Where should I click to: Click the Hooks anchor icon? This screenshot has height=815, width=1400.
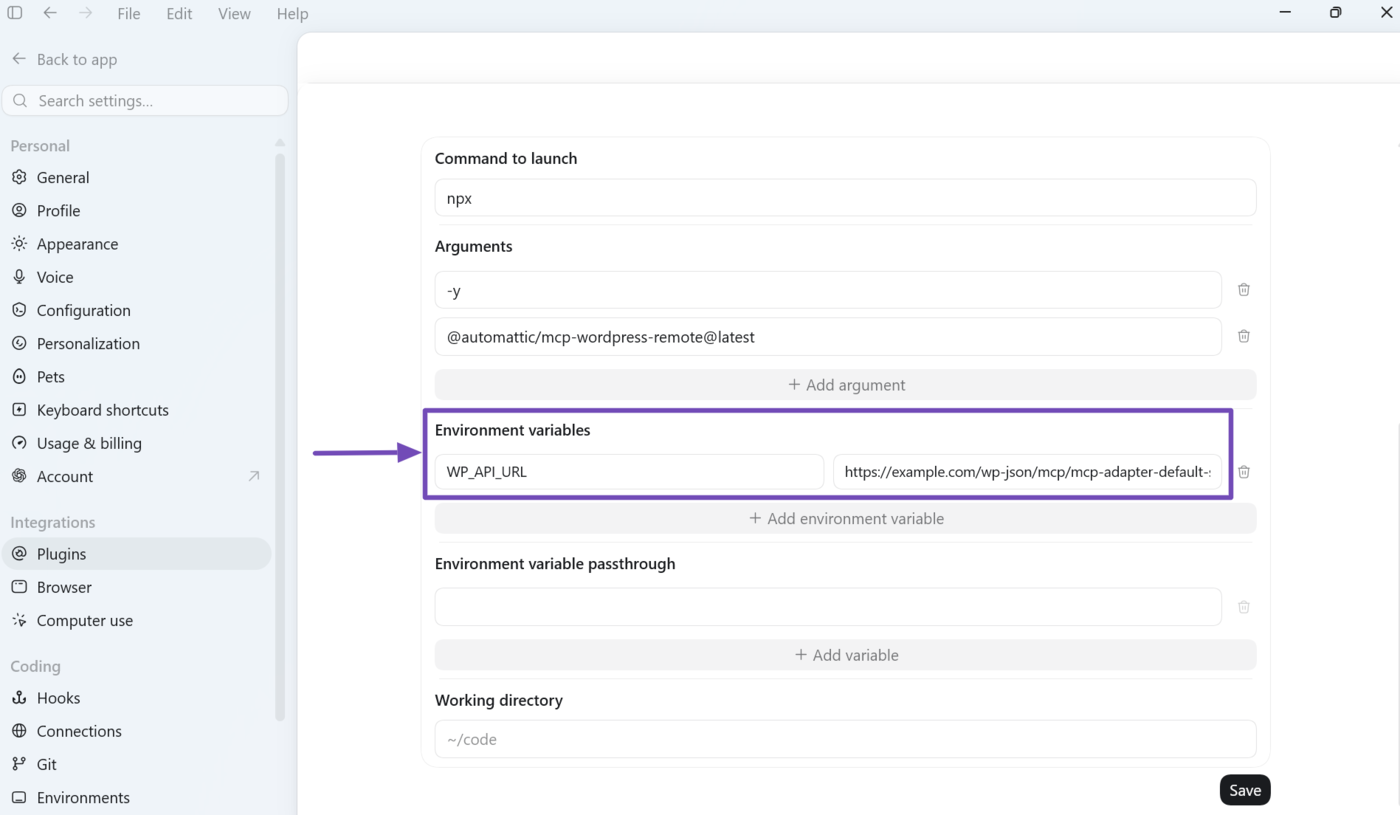19,698
